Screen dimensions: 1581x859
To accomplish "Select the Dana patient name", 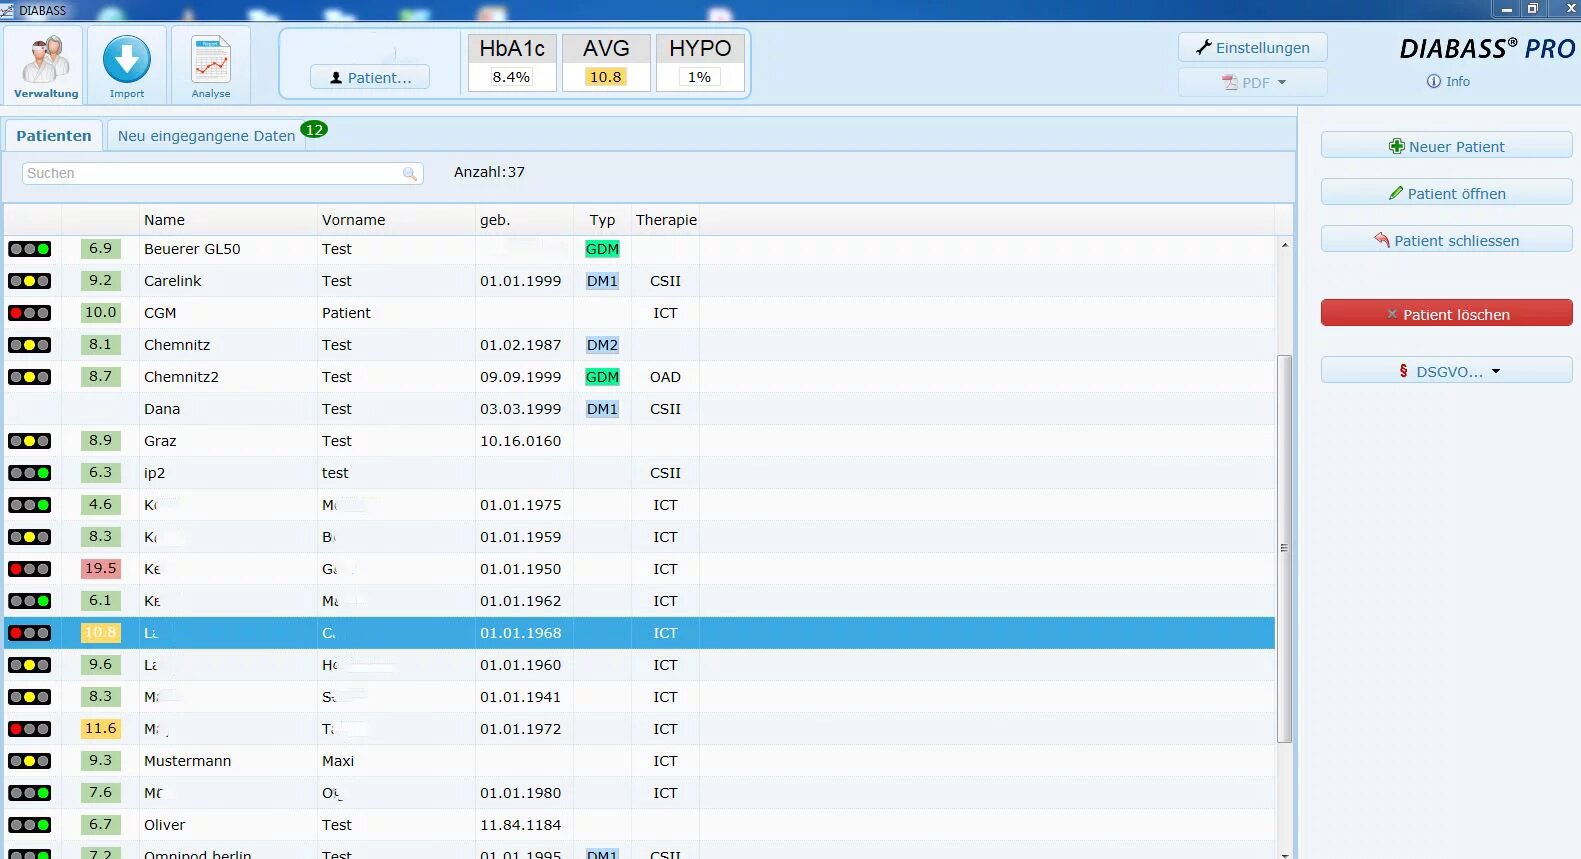I will [x=162, y=409].
